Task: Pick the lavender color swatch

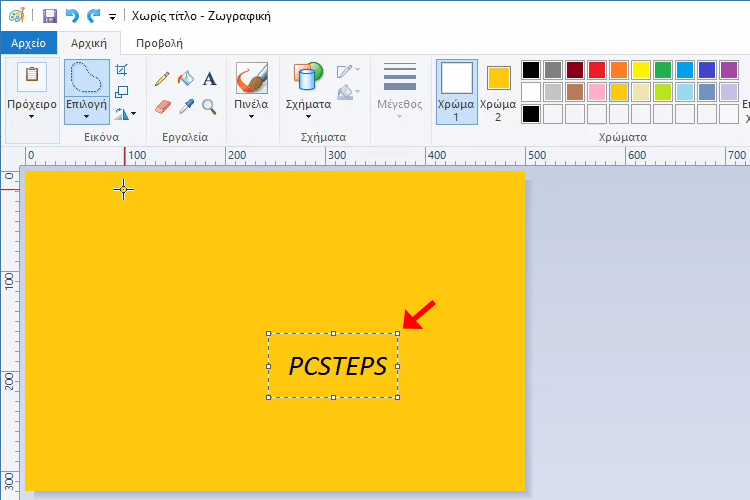Action: click(729, 92)
